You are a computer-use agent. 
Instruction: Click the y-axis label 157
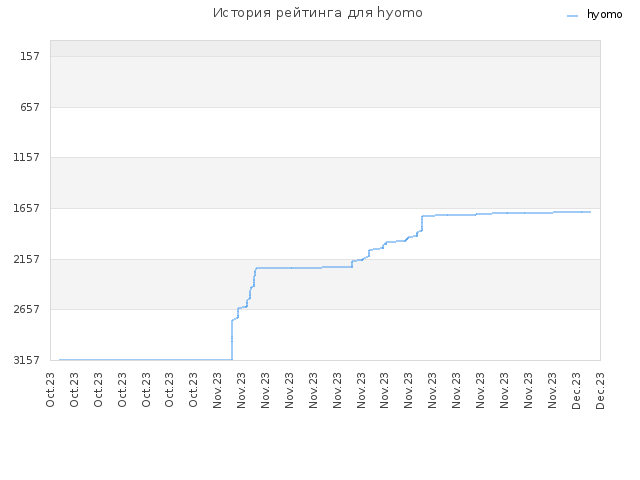tap(30, 56)
